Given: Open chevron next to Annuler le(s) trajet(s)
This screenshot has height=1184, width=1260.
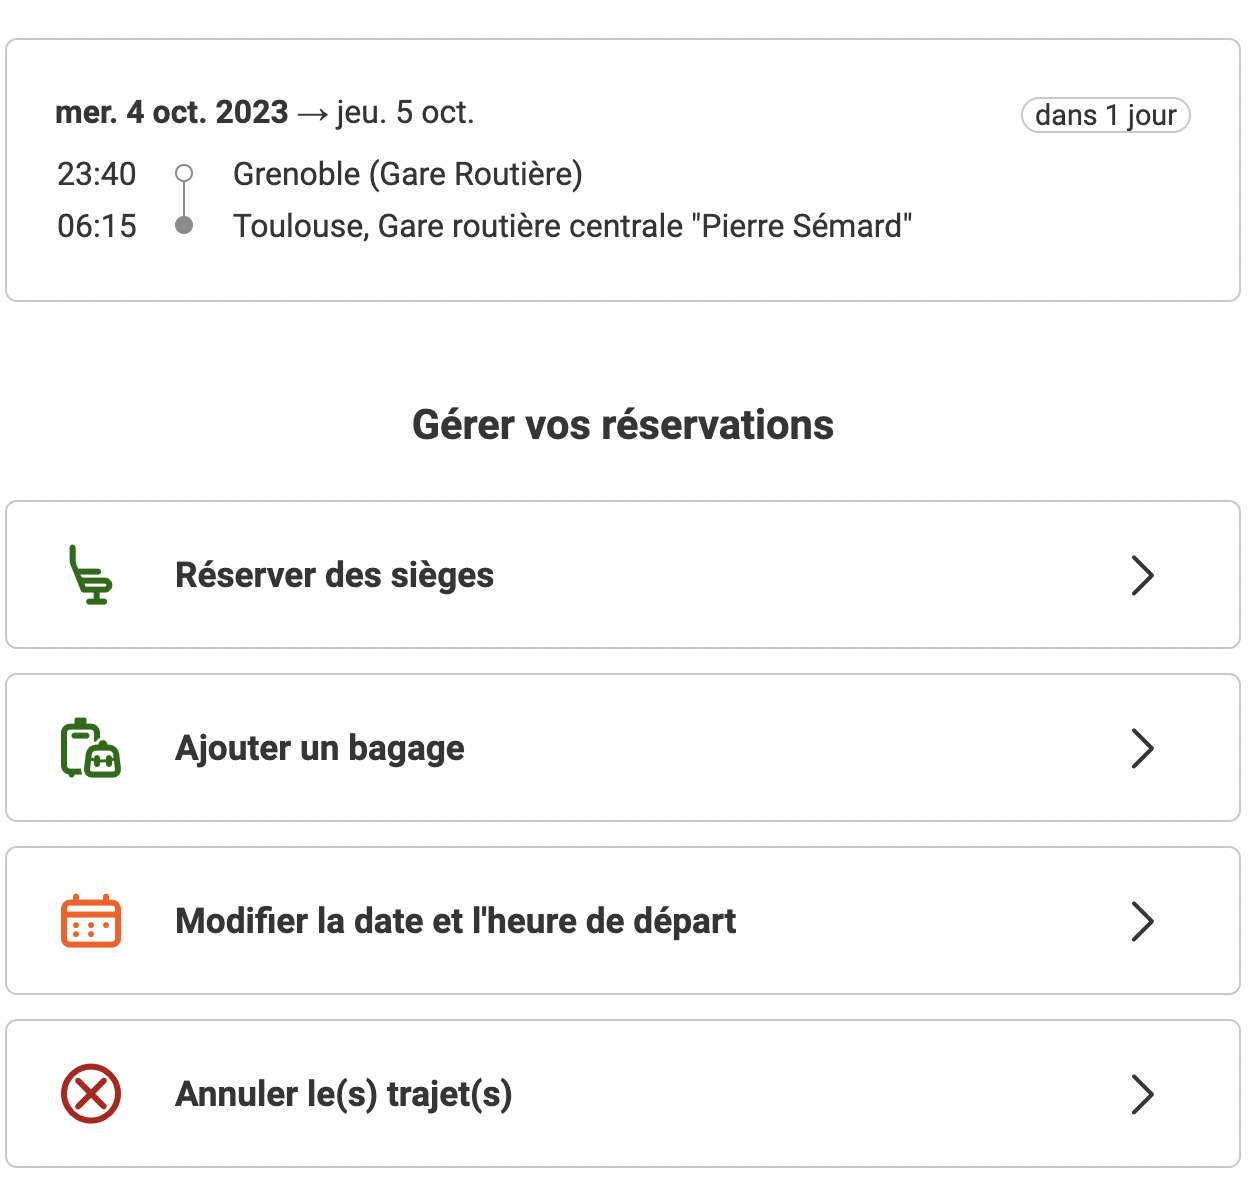Looking at the screenshot, I should point(1142,1094).
